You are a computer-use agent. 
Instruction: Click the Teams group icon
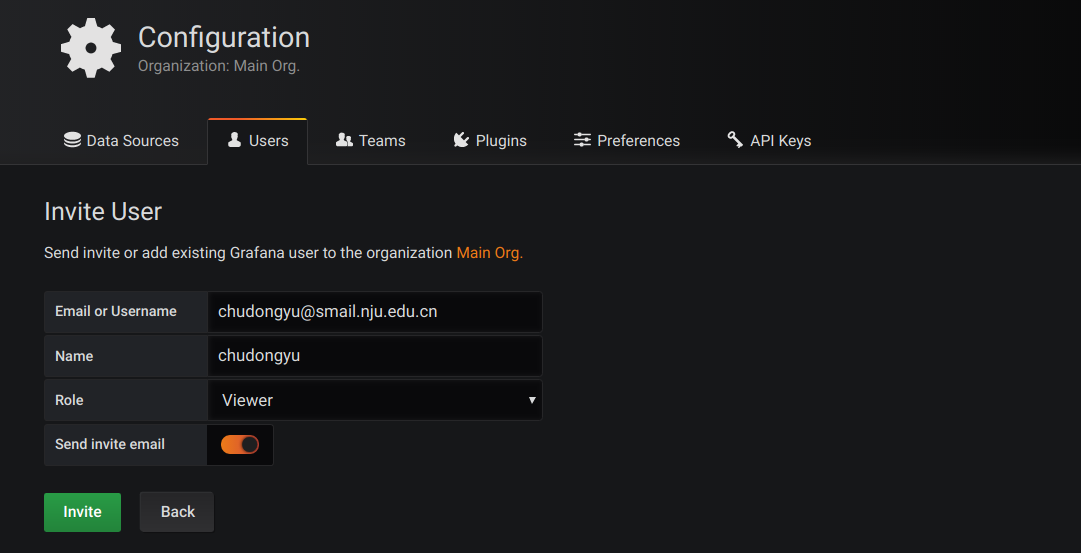pyautogui.click(x=344, y=141)
